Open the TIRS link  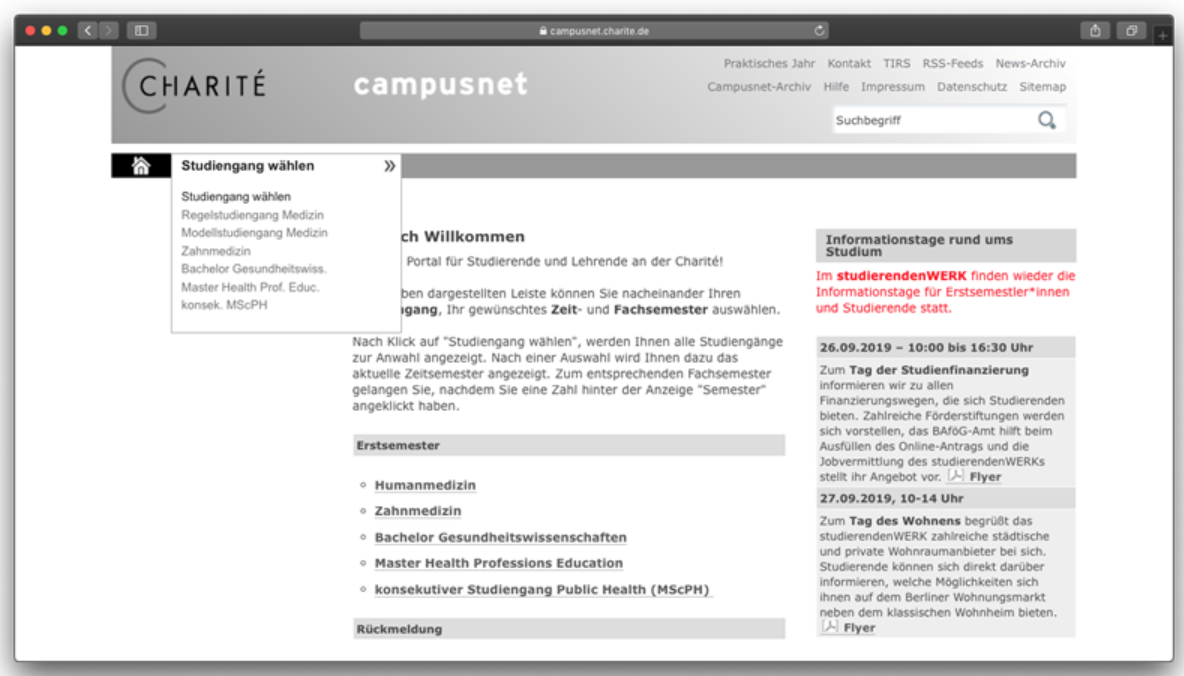click(x=896, y=63)
